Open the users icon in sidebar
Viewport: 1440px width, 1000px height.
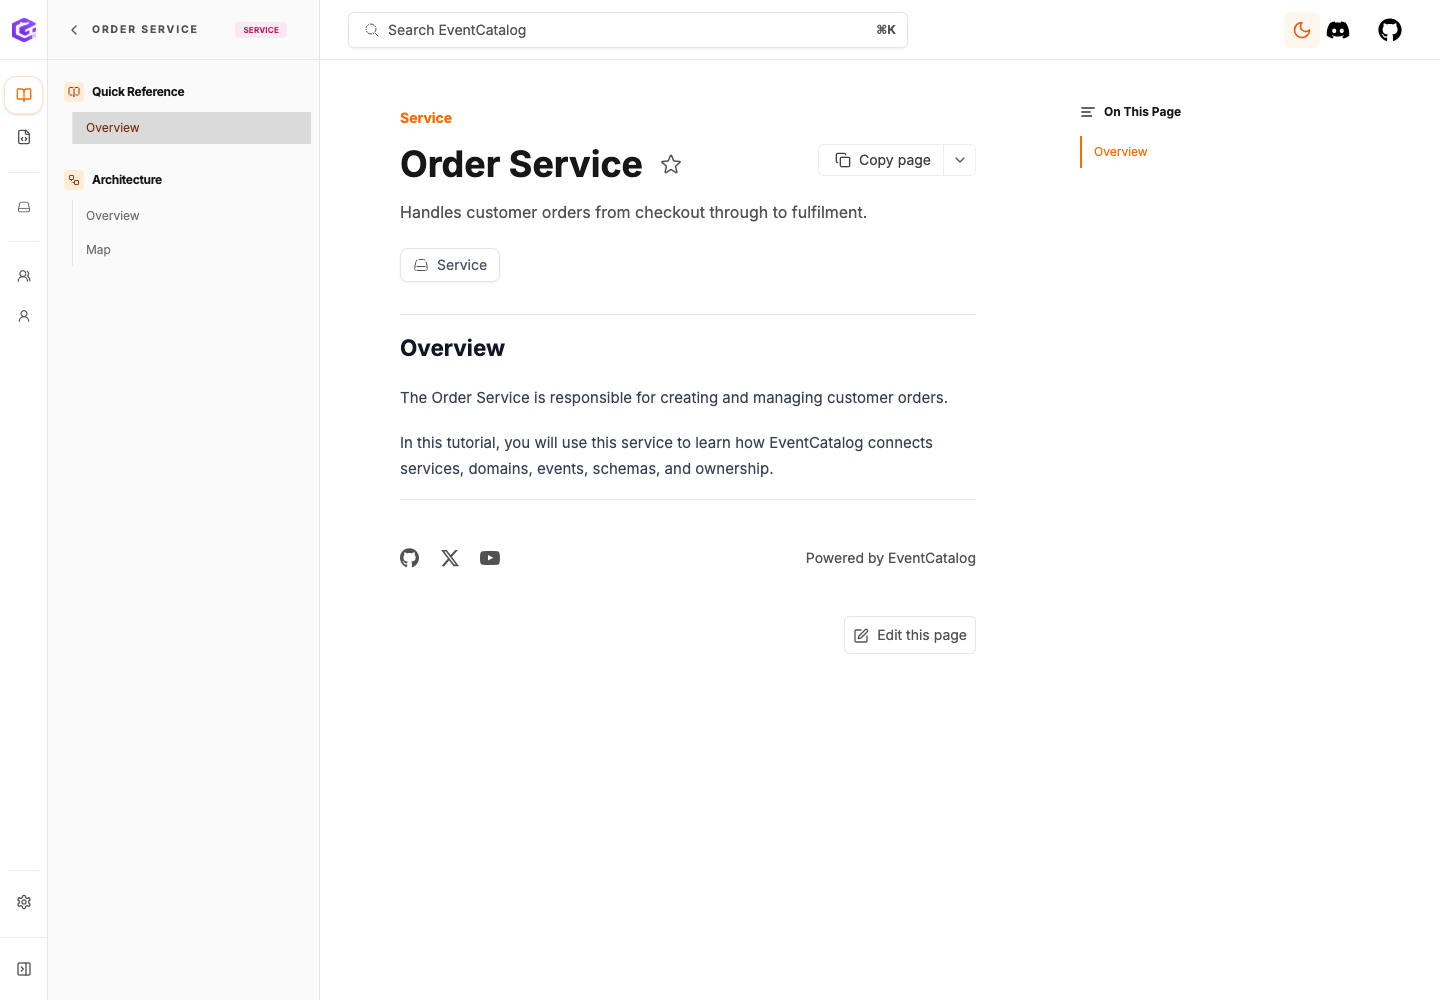pyautogui.click(x=24, y=316)
